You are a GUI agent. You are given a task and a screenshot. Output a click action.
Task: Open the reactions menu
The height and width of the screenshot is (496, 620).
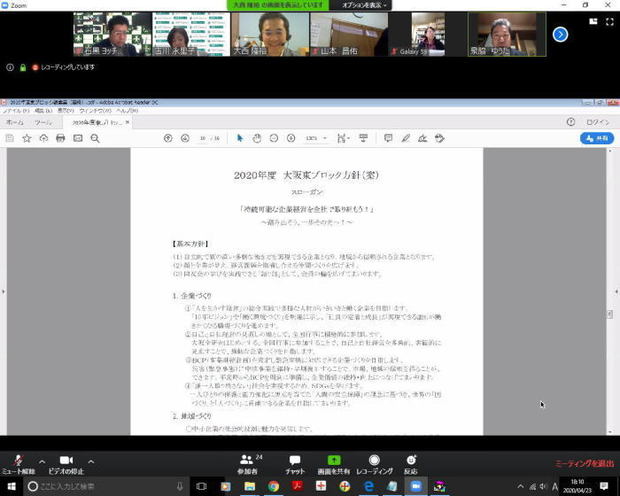pos(411,464)
